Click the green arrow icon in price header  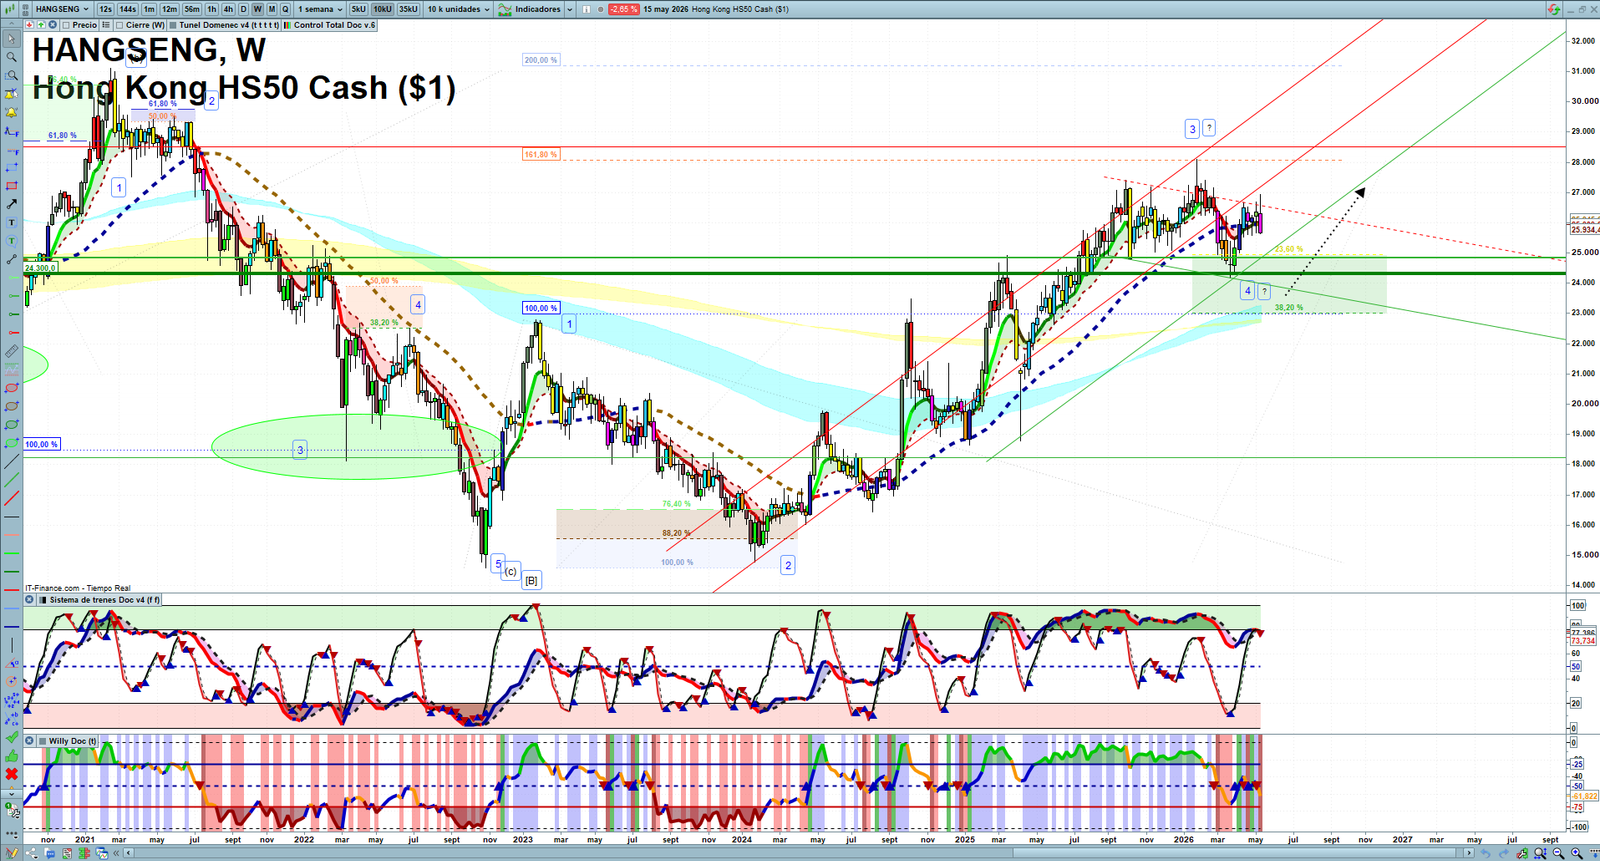[41, 25]
